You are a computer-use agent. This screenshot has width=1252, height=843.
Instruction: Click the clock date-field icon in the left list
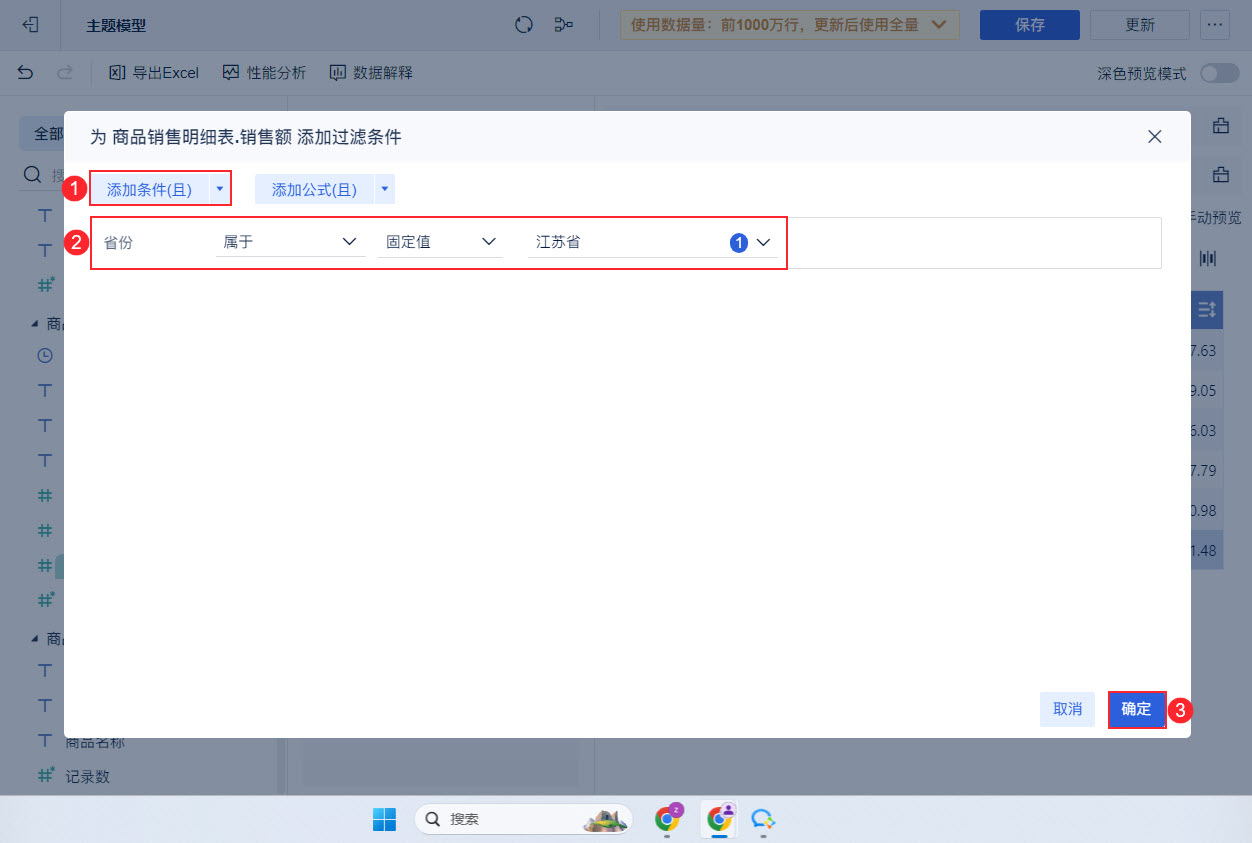pyautogui.click(x=45, y=355)
